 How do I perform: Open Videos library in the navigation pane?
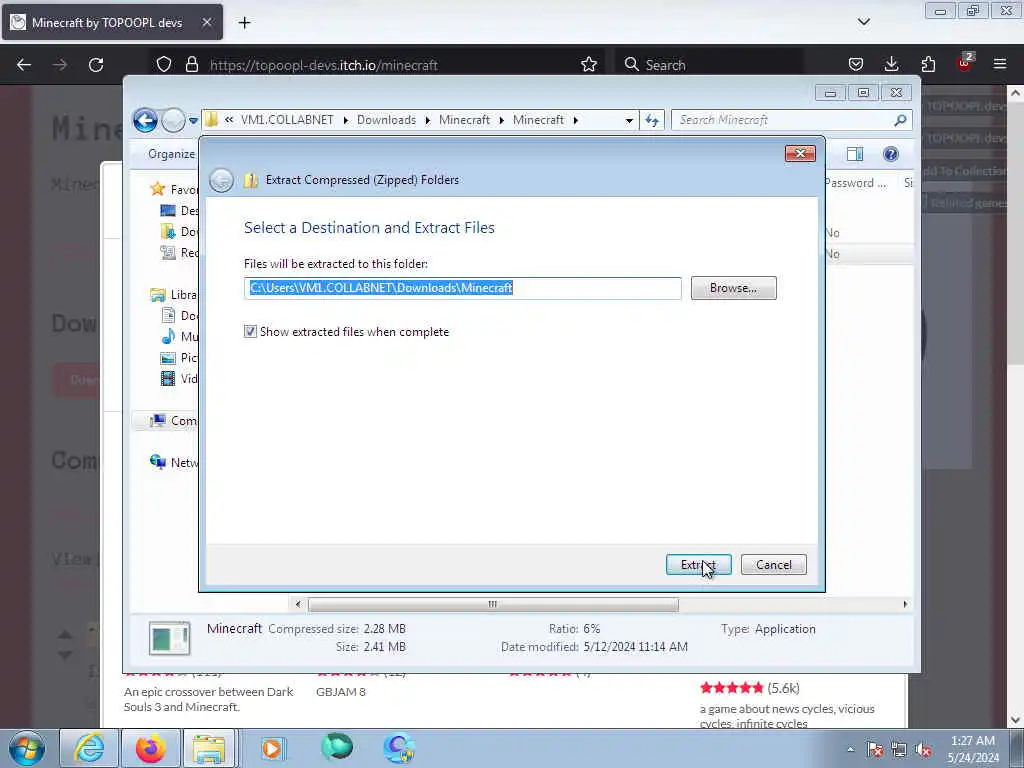(x=179, y=378)
